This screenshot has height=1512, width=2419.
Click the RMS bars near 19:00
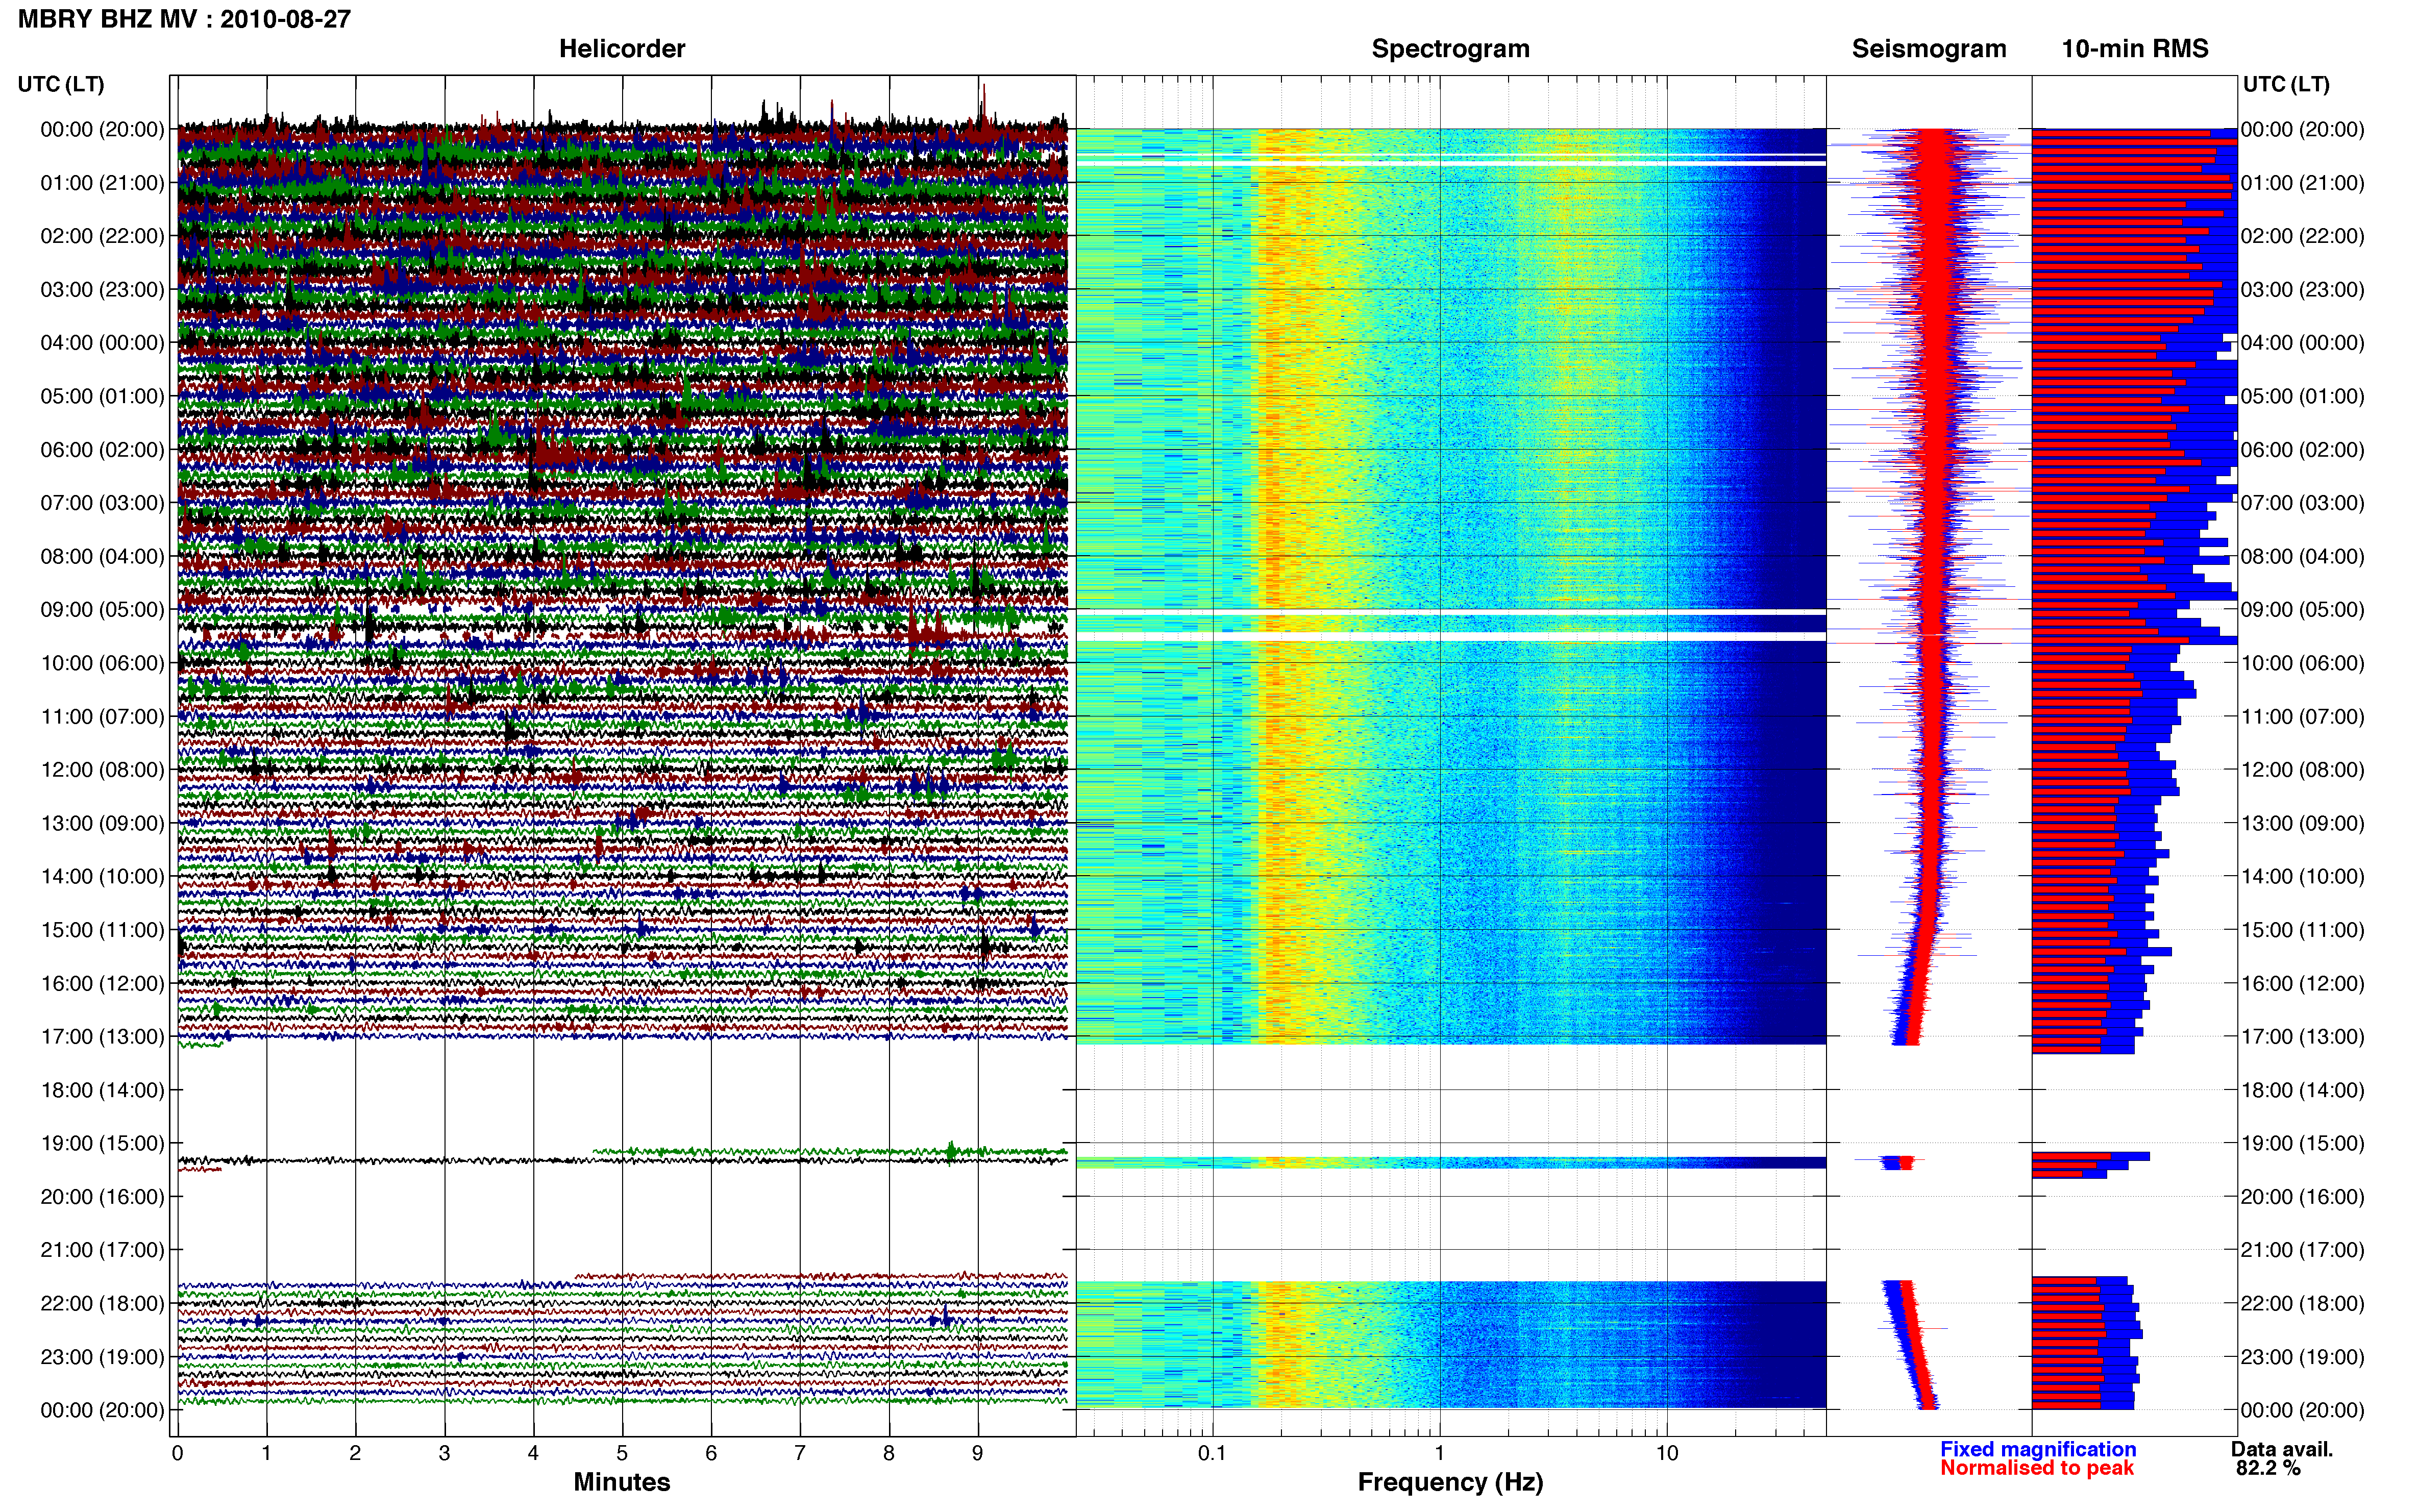point(2090,1165)
